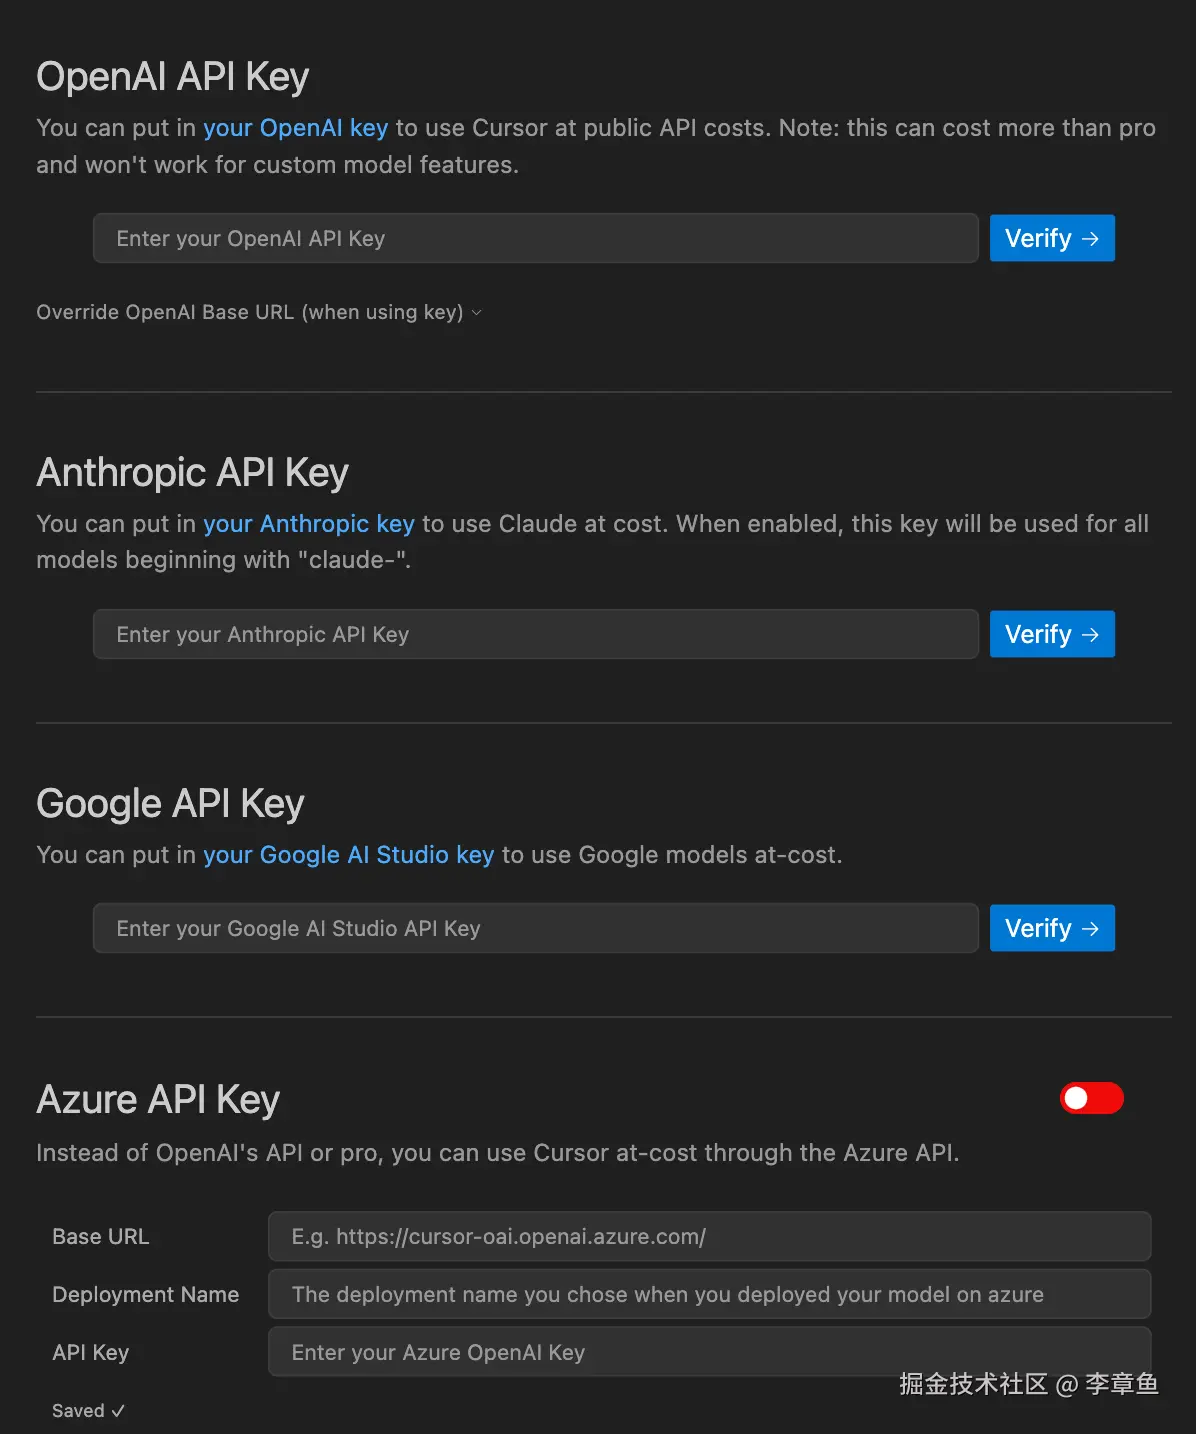Toggle the Azure API Key switch
The image size is (1196, 1434).
pyautogui.click(x=1091, y=1098)
